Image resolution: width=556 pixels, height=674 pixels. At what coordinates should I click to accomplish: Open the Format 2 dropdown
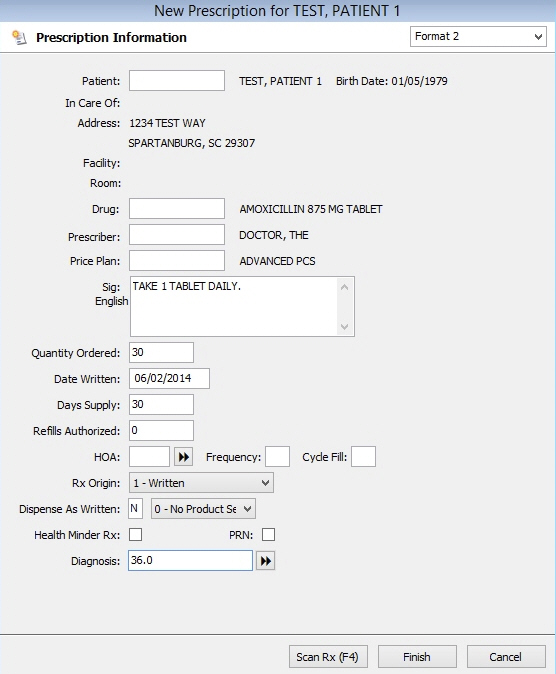point(478,37)
